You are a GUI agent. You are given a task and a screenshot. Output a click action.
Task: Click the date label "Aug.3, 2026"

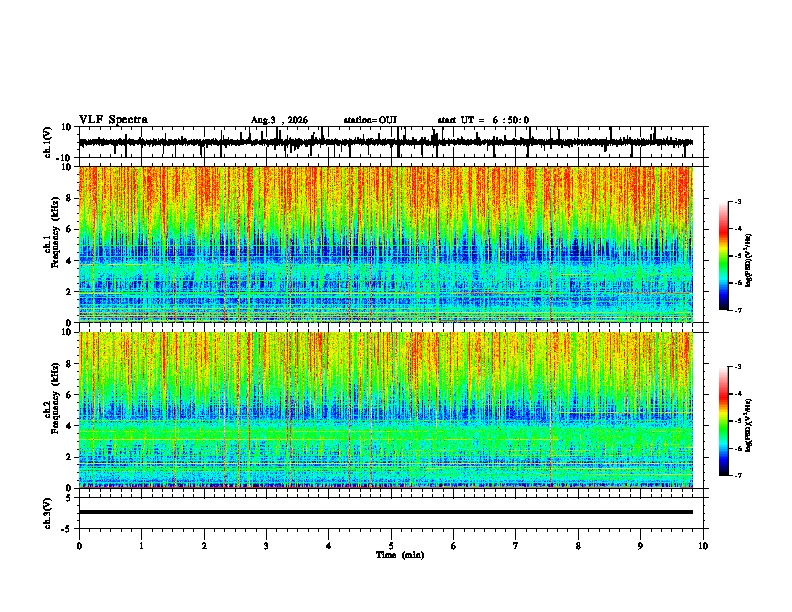pos(279,120)
